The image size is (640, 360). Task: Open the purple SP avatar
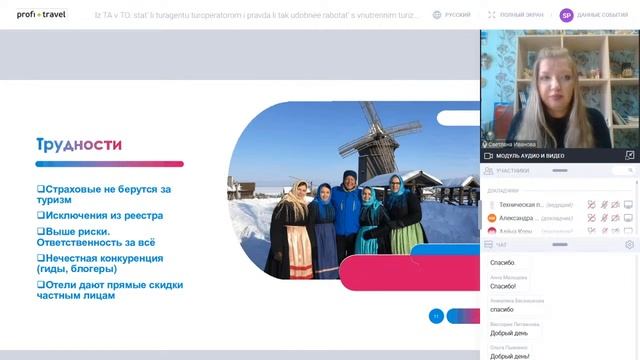566,15
